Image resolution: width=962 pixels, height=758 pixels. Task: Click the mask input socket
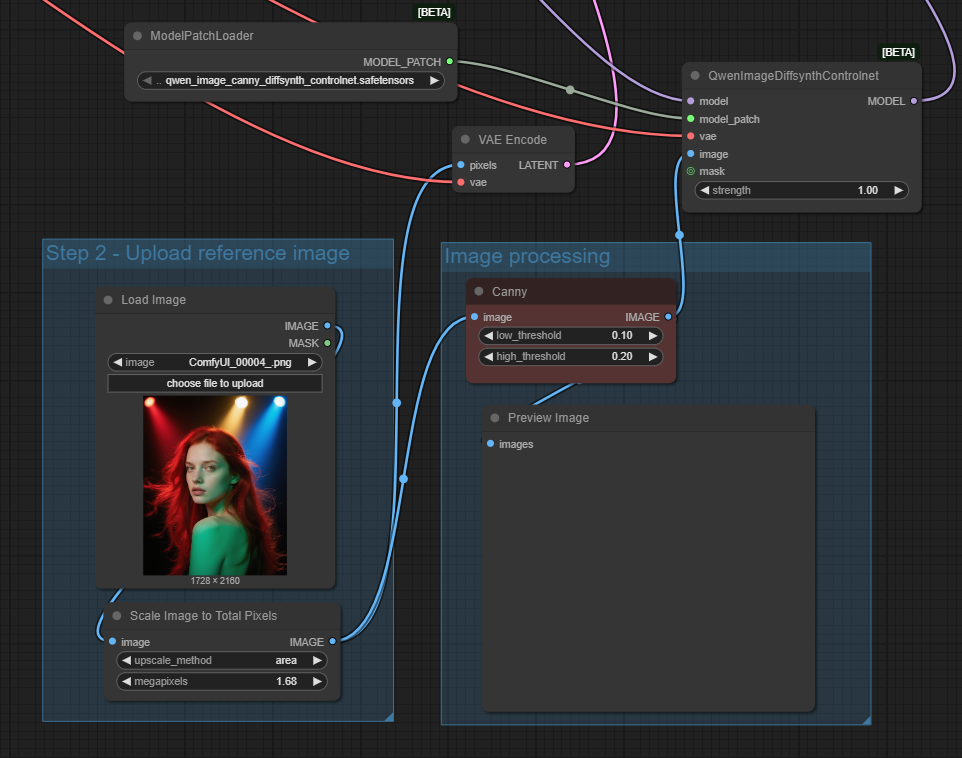[x=691, y=171]
